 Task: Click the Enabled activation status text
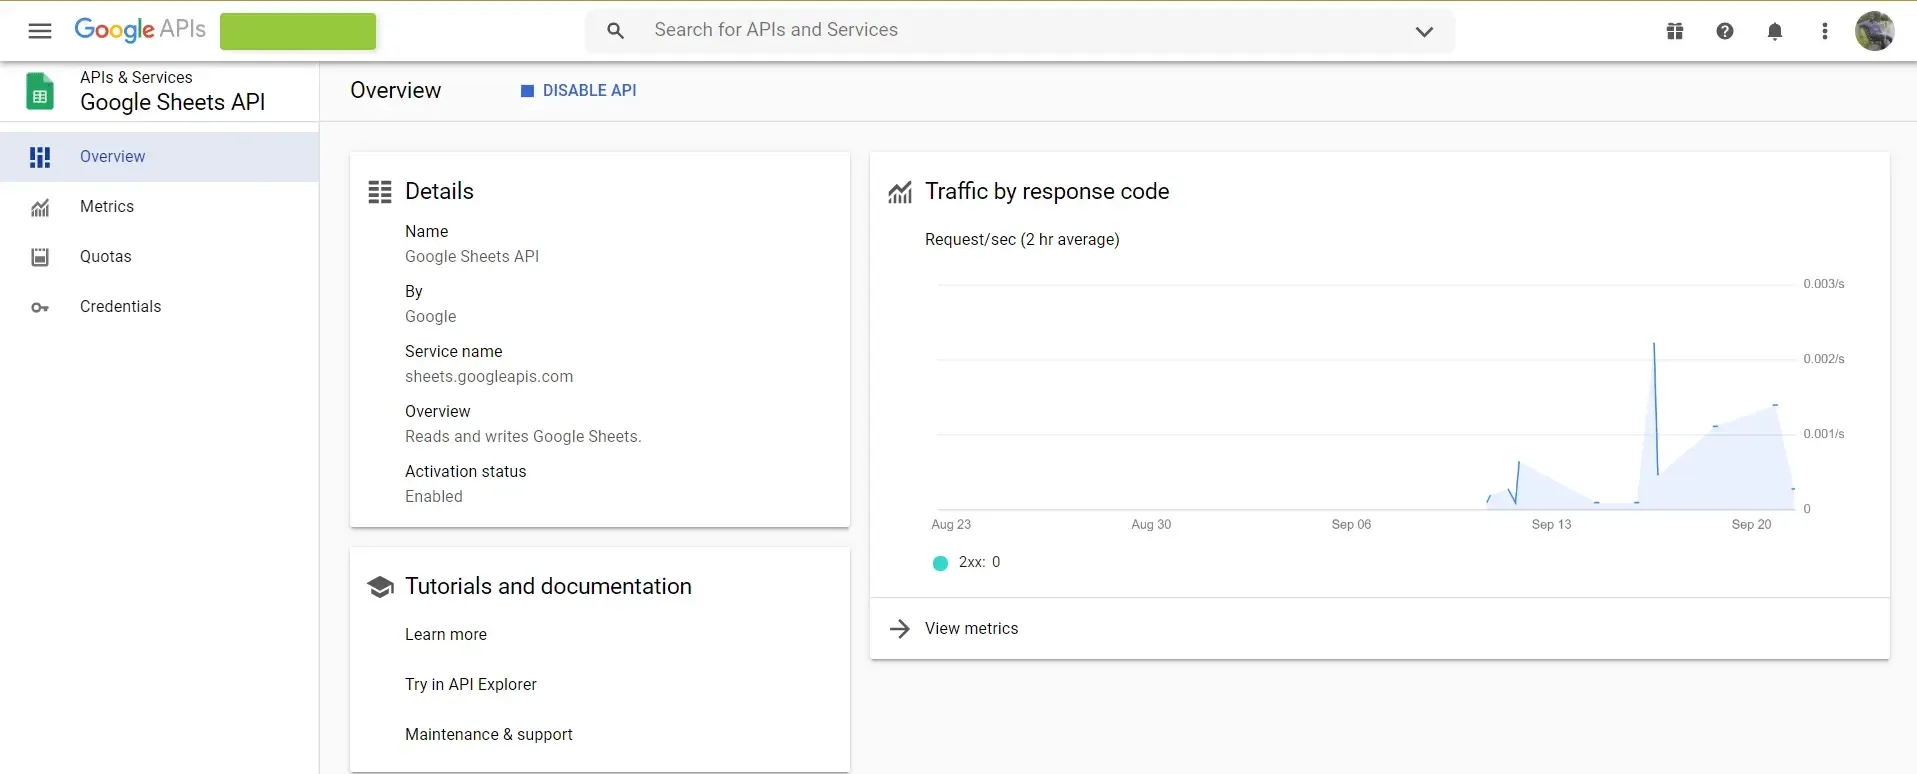coord(434,497)
